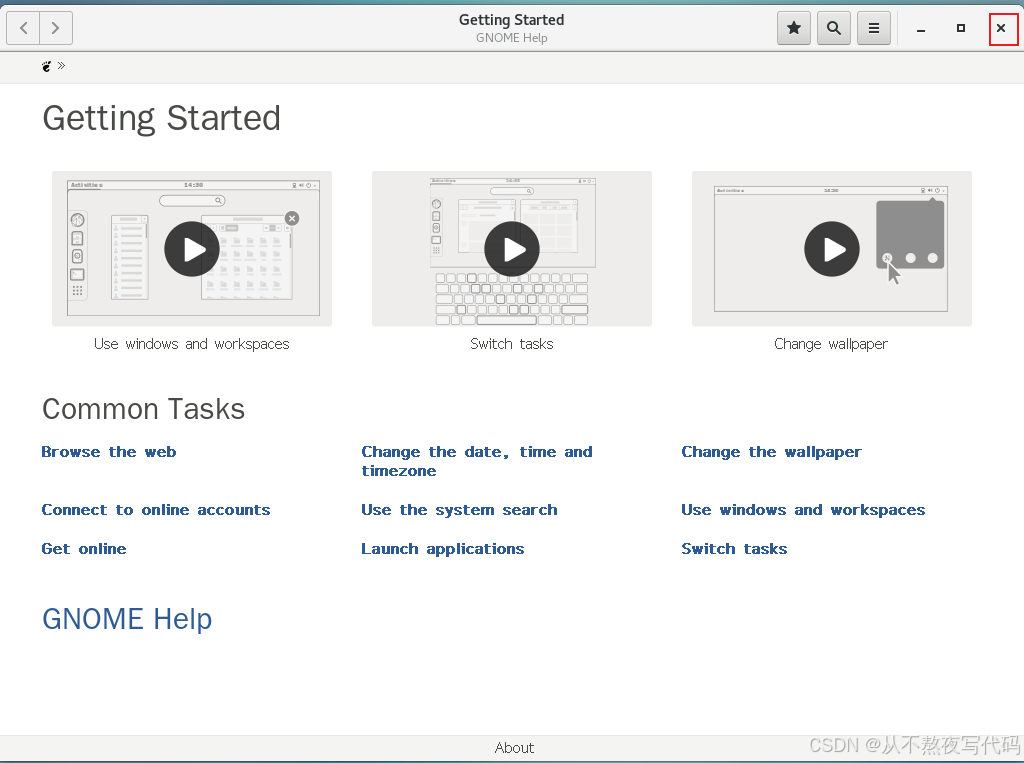Open bookmarks with the star icon
This screenshot has width=1024, height=763.
pos(793,28)
